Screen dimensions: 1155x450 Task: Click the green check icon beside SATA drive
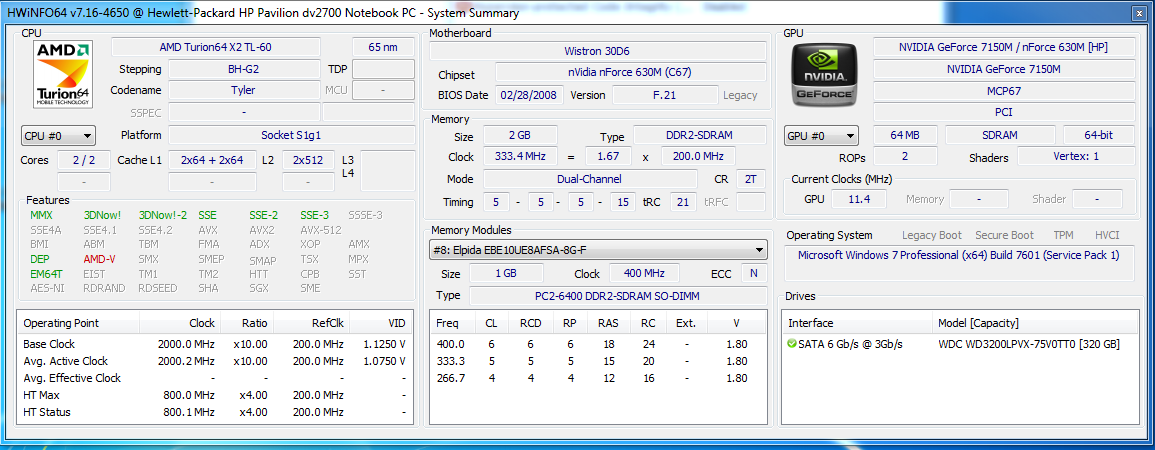792,344
